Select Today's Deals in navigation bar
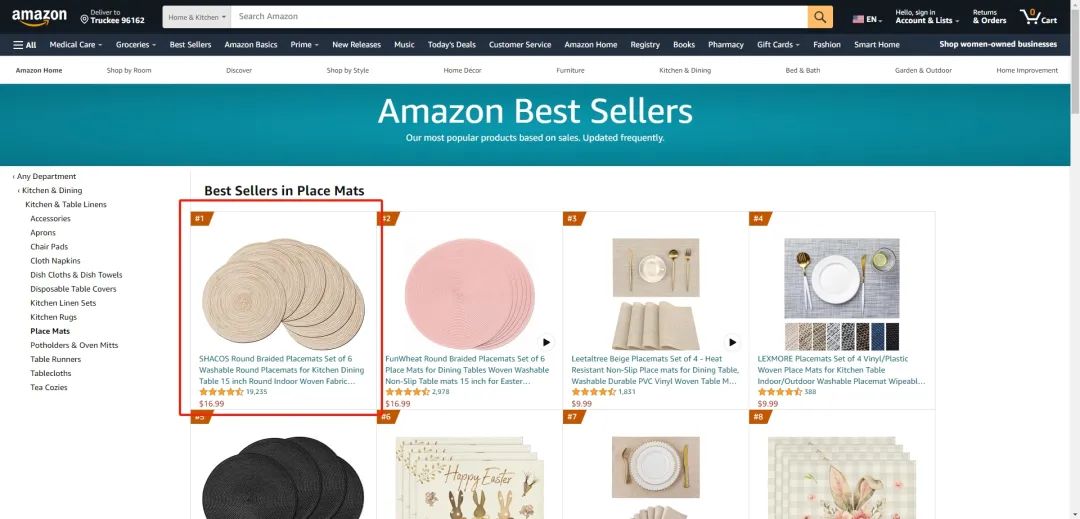The width and height of the screenshot is (1080, 519). pyautogui.click(x=451, y=45)
